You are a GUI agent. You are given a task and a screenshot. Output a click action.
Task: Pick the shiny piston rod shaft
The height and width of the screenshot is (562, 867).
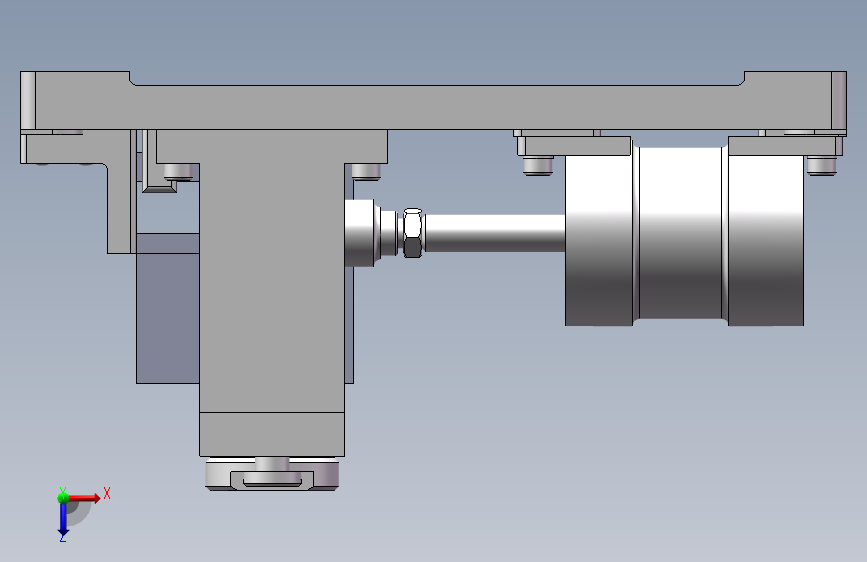click(x=494, y=233)
